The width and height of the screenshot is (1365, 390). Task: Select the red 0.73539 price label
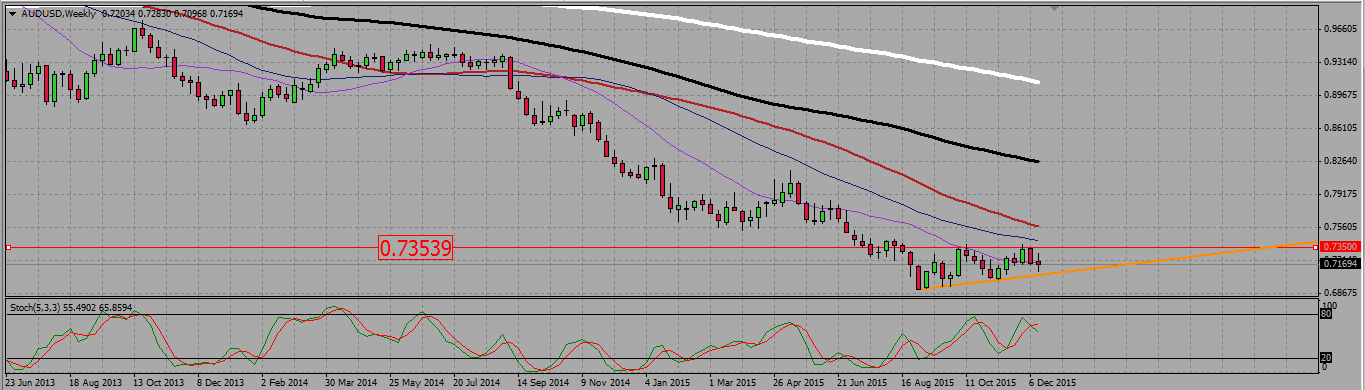point(416,248)
